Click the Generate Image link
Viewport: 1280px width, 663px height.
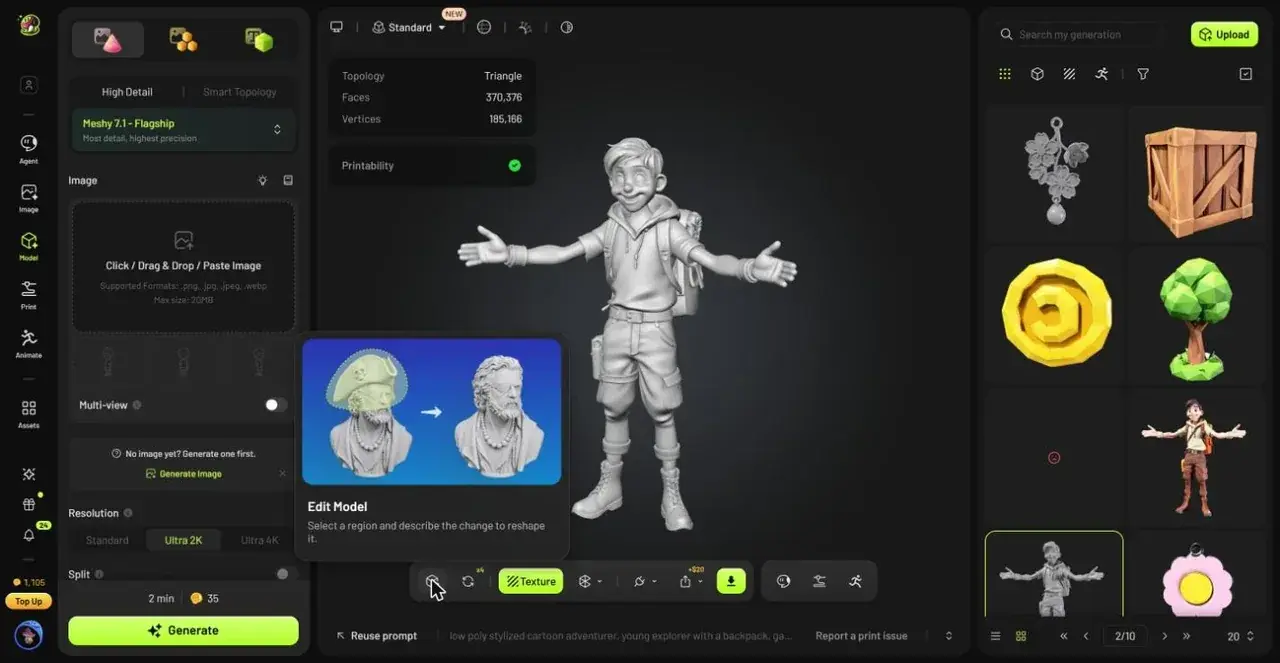pyautogui.click(x=183, y=474)
